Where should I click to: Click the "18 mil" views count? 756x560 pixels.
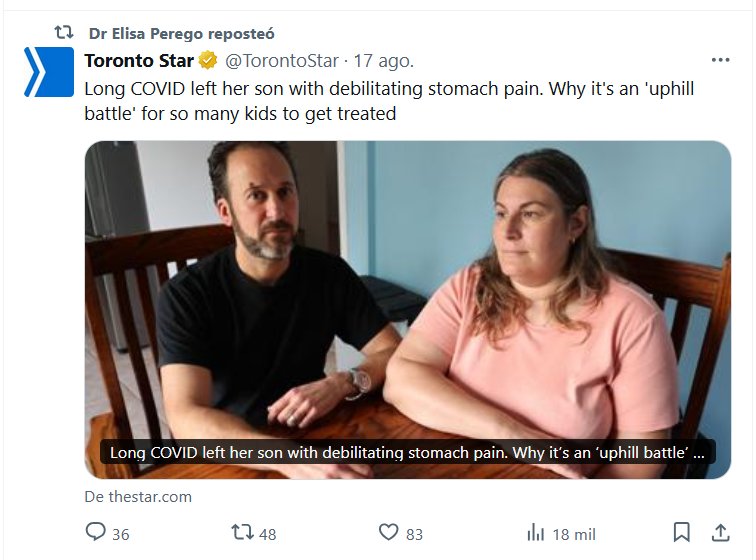tap(574, 533)
